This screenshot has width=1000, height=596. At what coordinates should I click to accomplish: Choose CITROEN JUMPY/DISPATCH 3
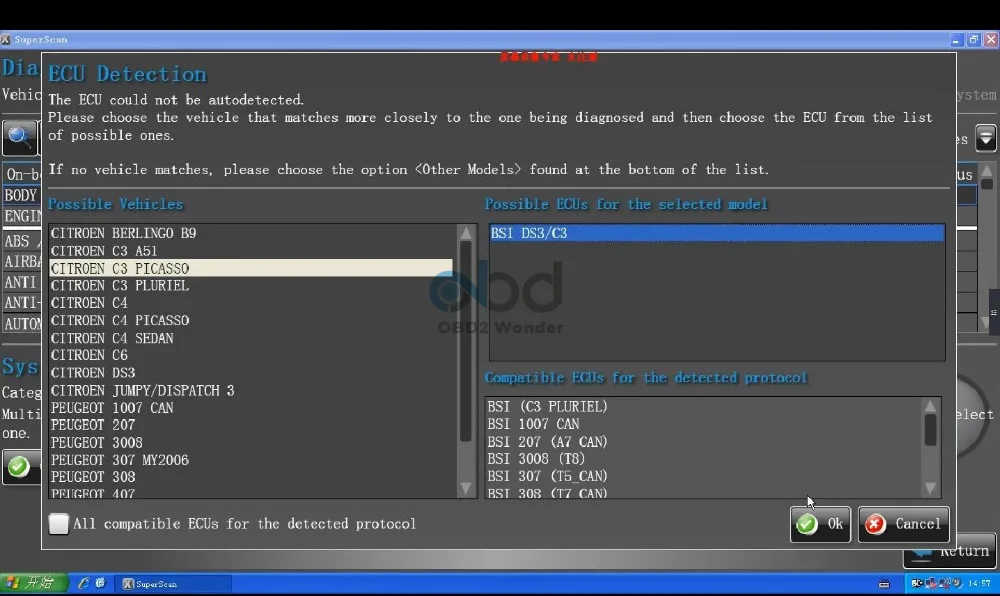click(x=251, y=390)
